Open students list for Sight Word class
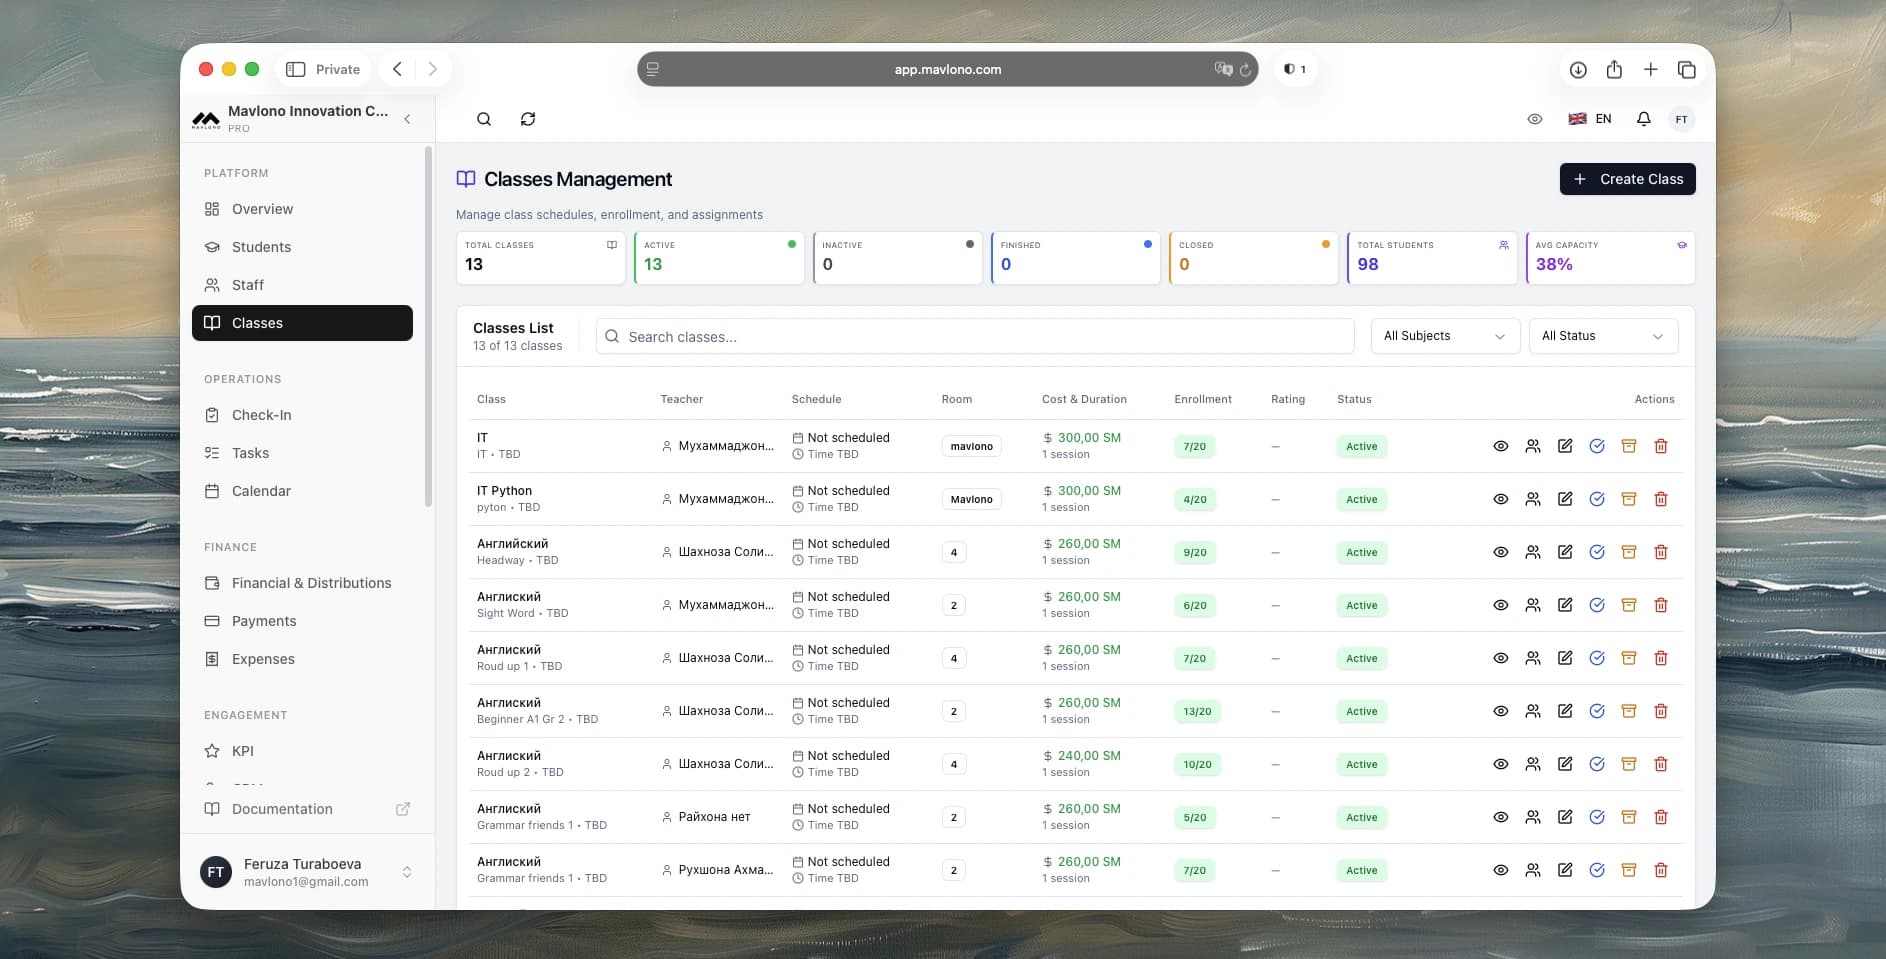Screen dimensions: 1886x959 point(1532,605)
